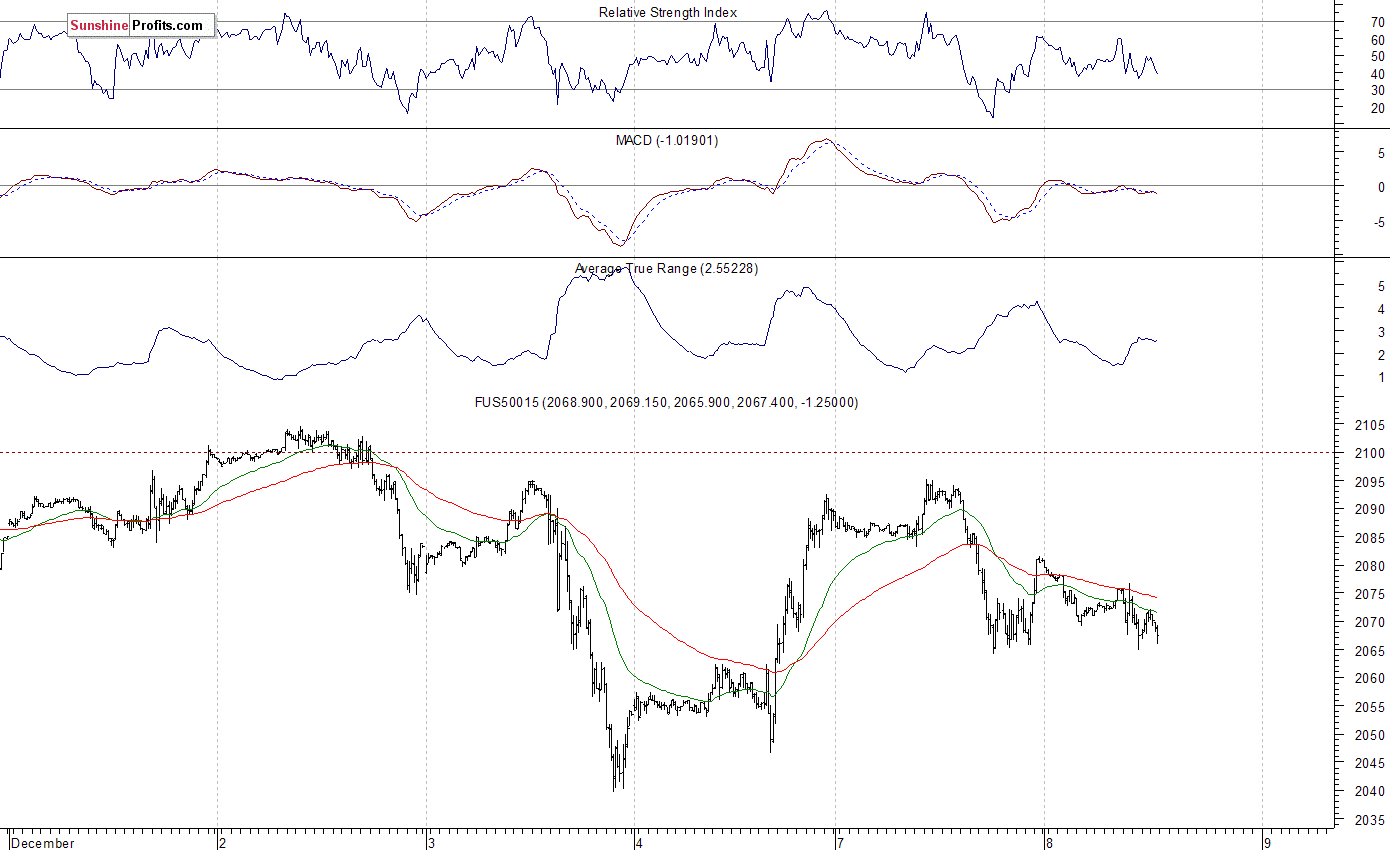Image resolution: width=1390 pixels, height=850 pixels.
Task: Click the date marker for day 7
Action: point(840,843)
